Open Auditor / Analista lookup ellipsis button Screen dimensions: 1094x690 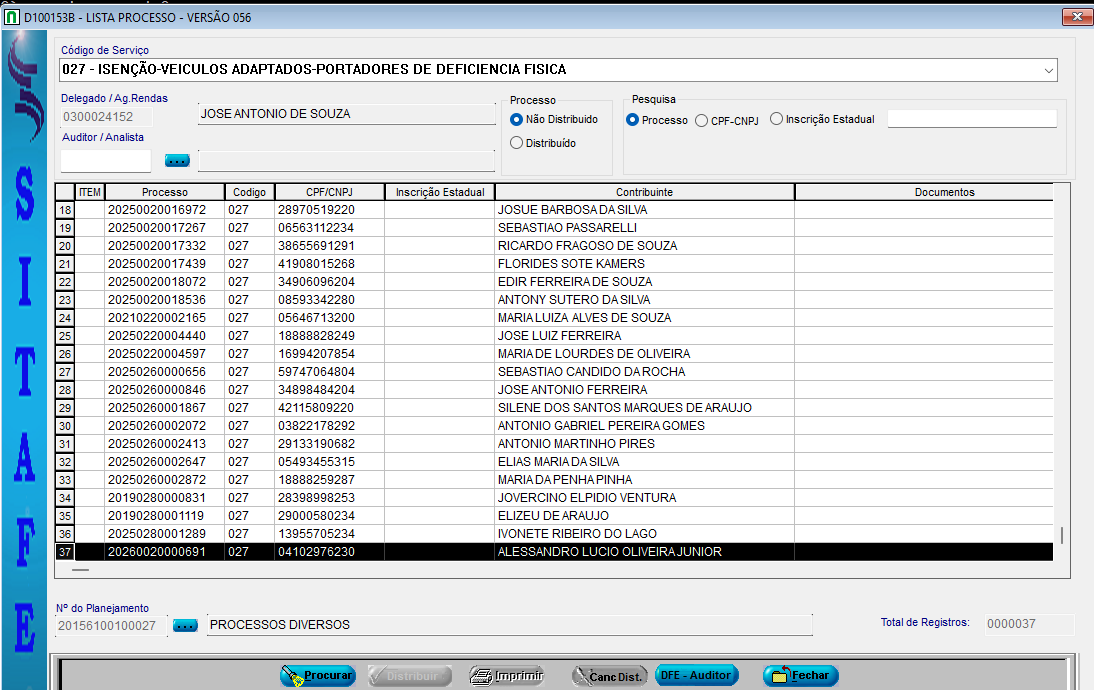tap(177, 160)
